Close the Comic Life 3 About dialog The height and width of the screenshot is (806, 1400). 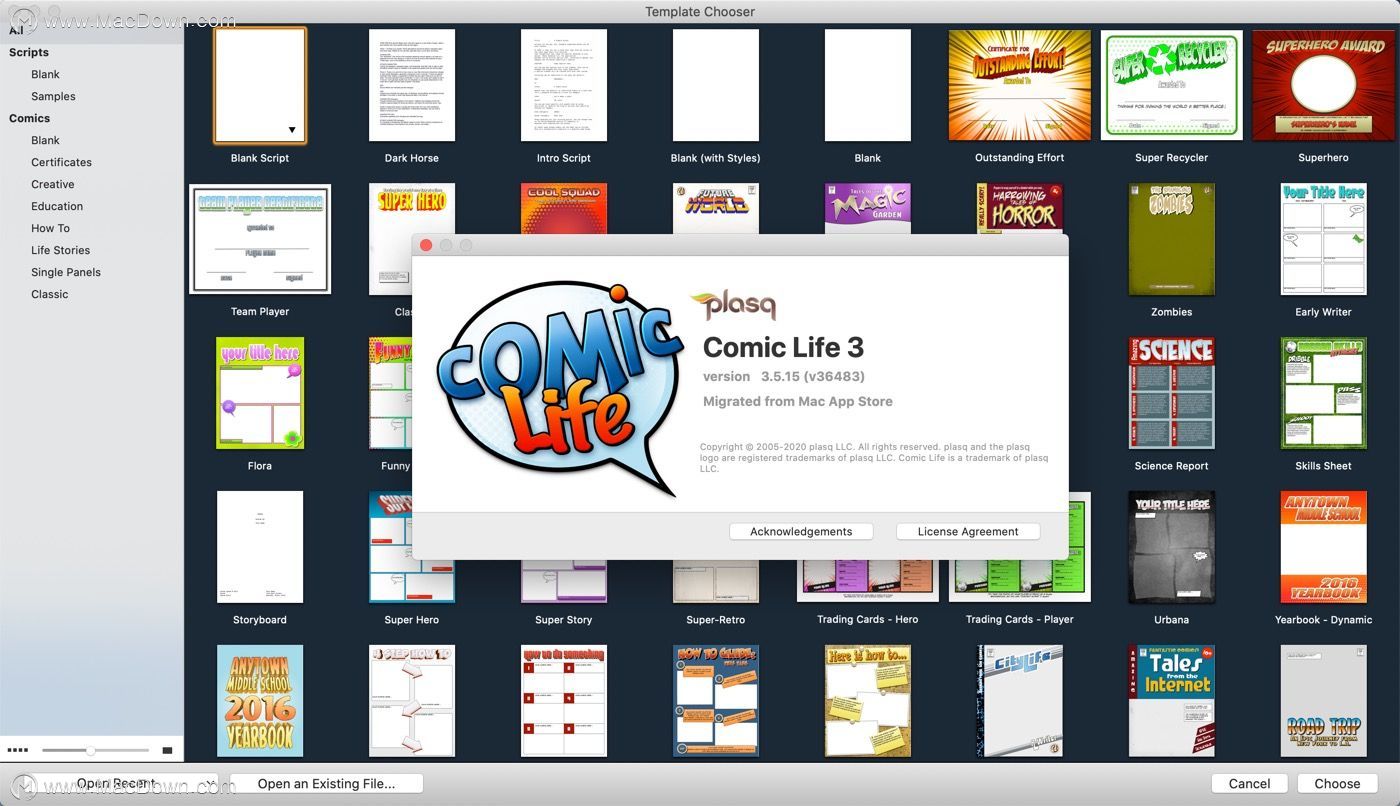tap(426, 245)
